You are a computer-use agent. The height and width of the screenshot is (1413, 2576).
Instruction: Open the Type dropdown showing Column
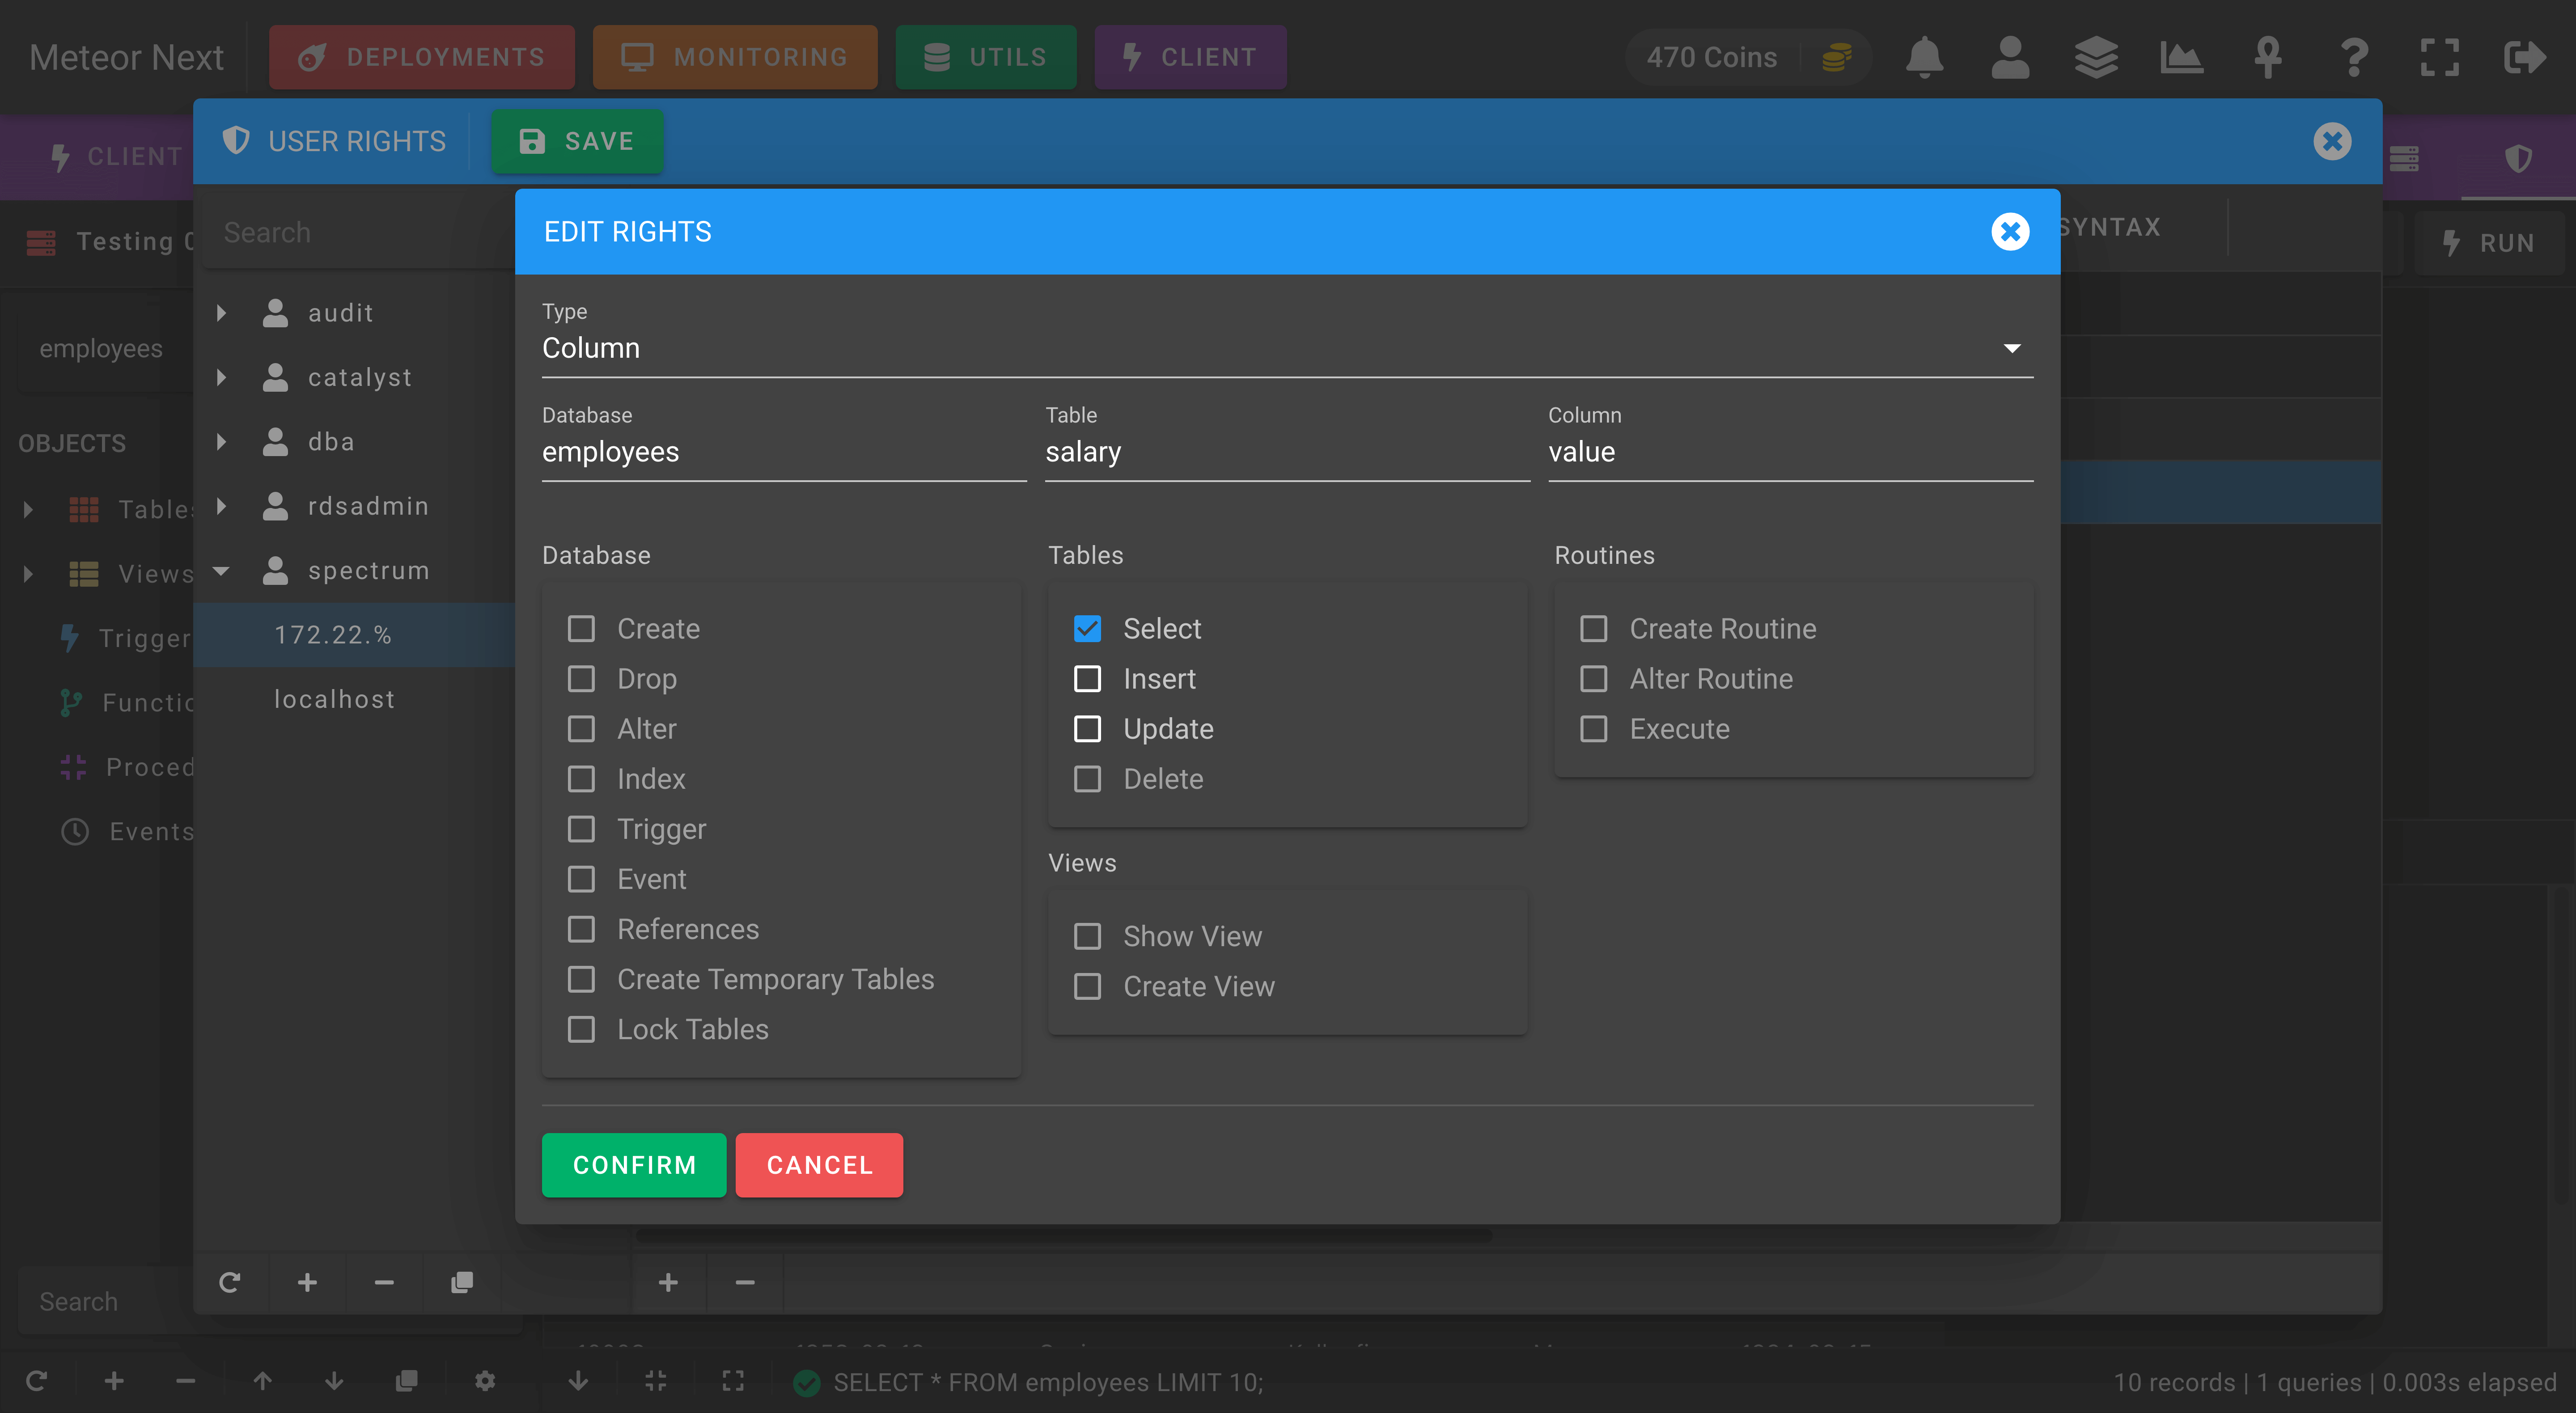1287,348
